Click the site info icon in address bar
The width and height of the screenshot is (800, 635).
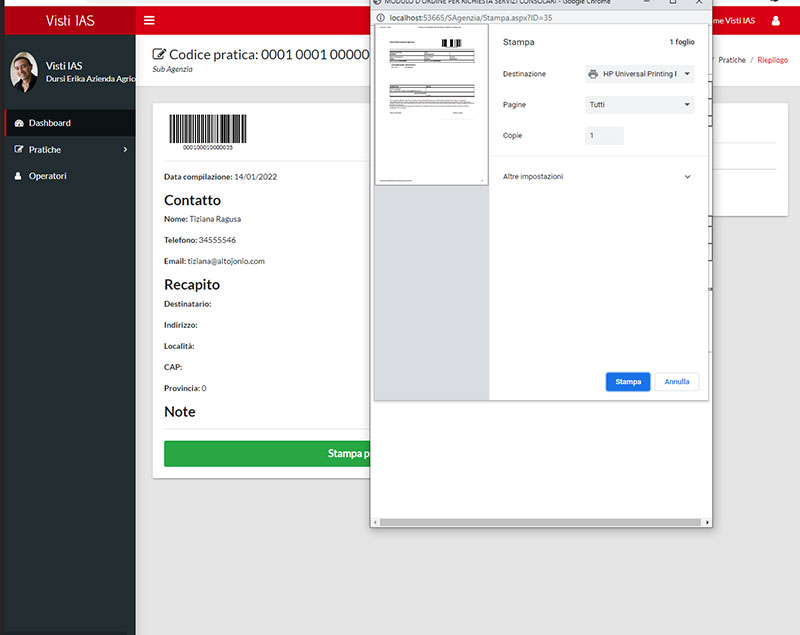pos(381,18)
